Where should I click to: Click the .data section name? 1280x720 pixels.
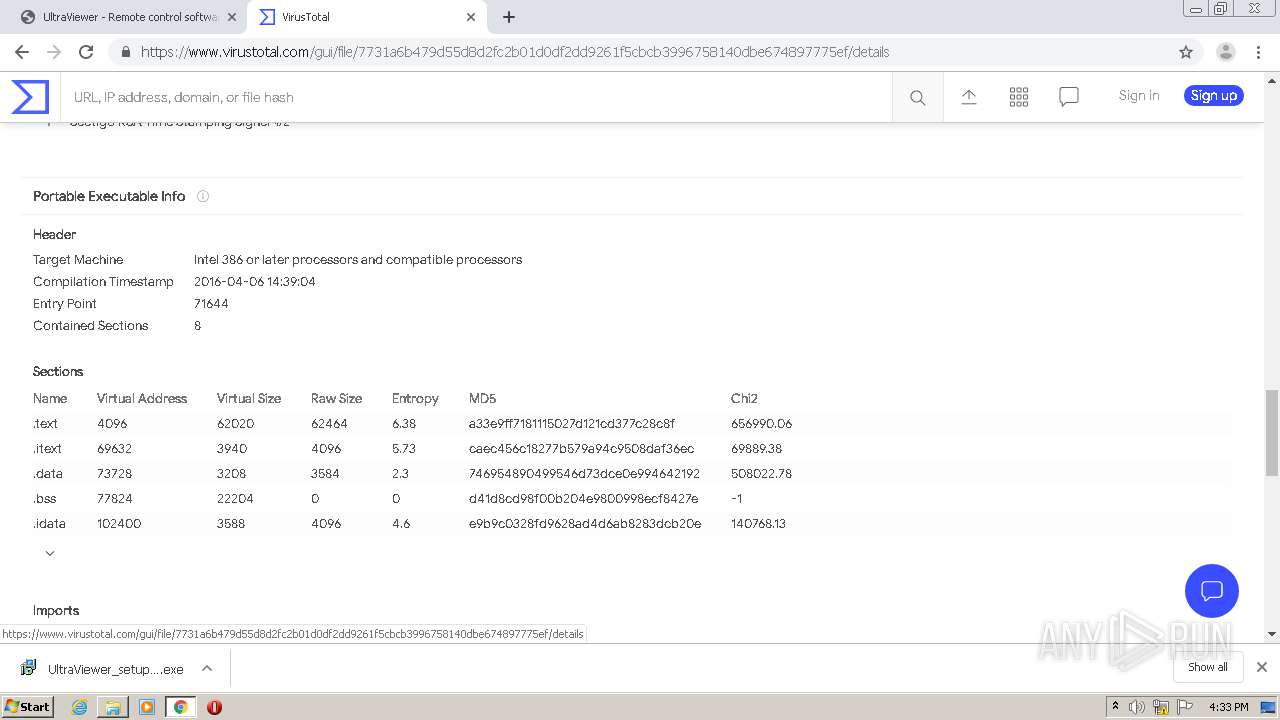tap(48, 474)
